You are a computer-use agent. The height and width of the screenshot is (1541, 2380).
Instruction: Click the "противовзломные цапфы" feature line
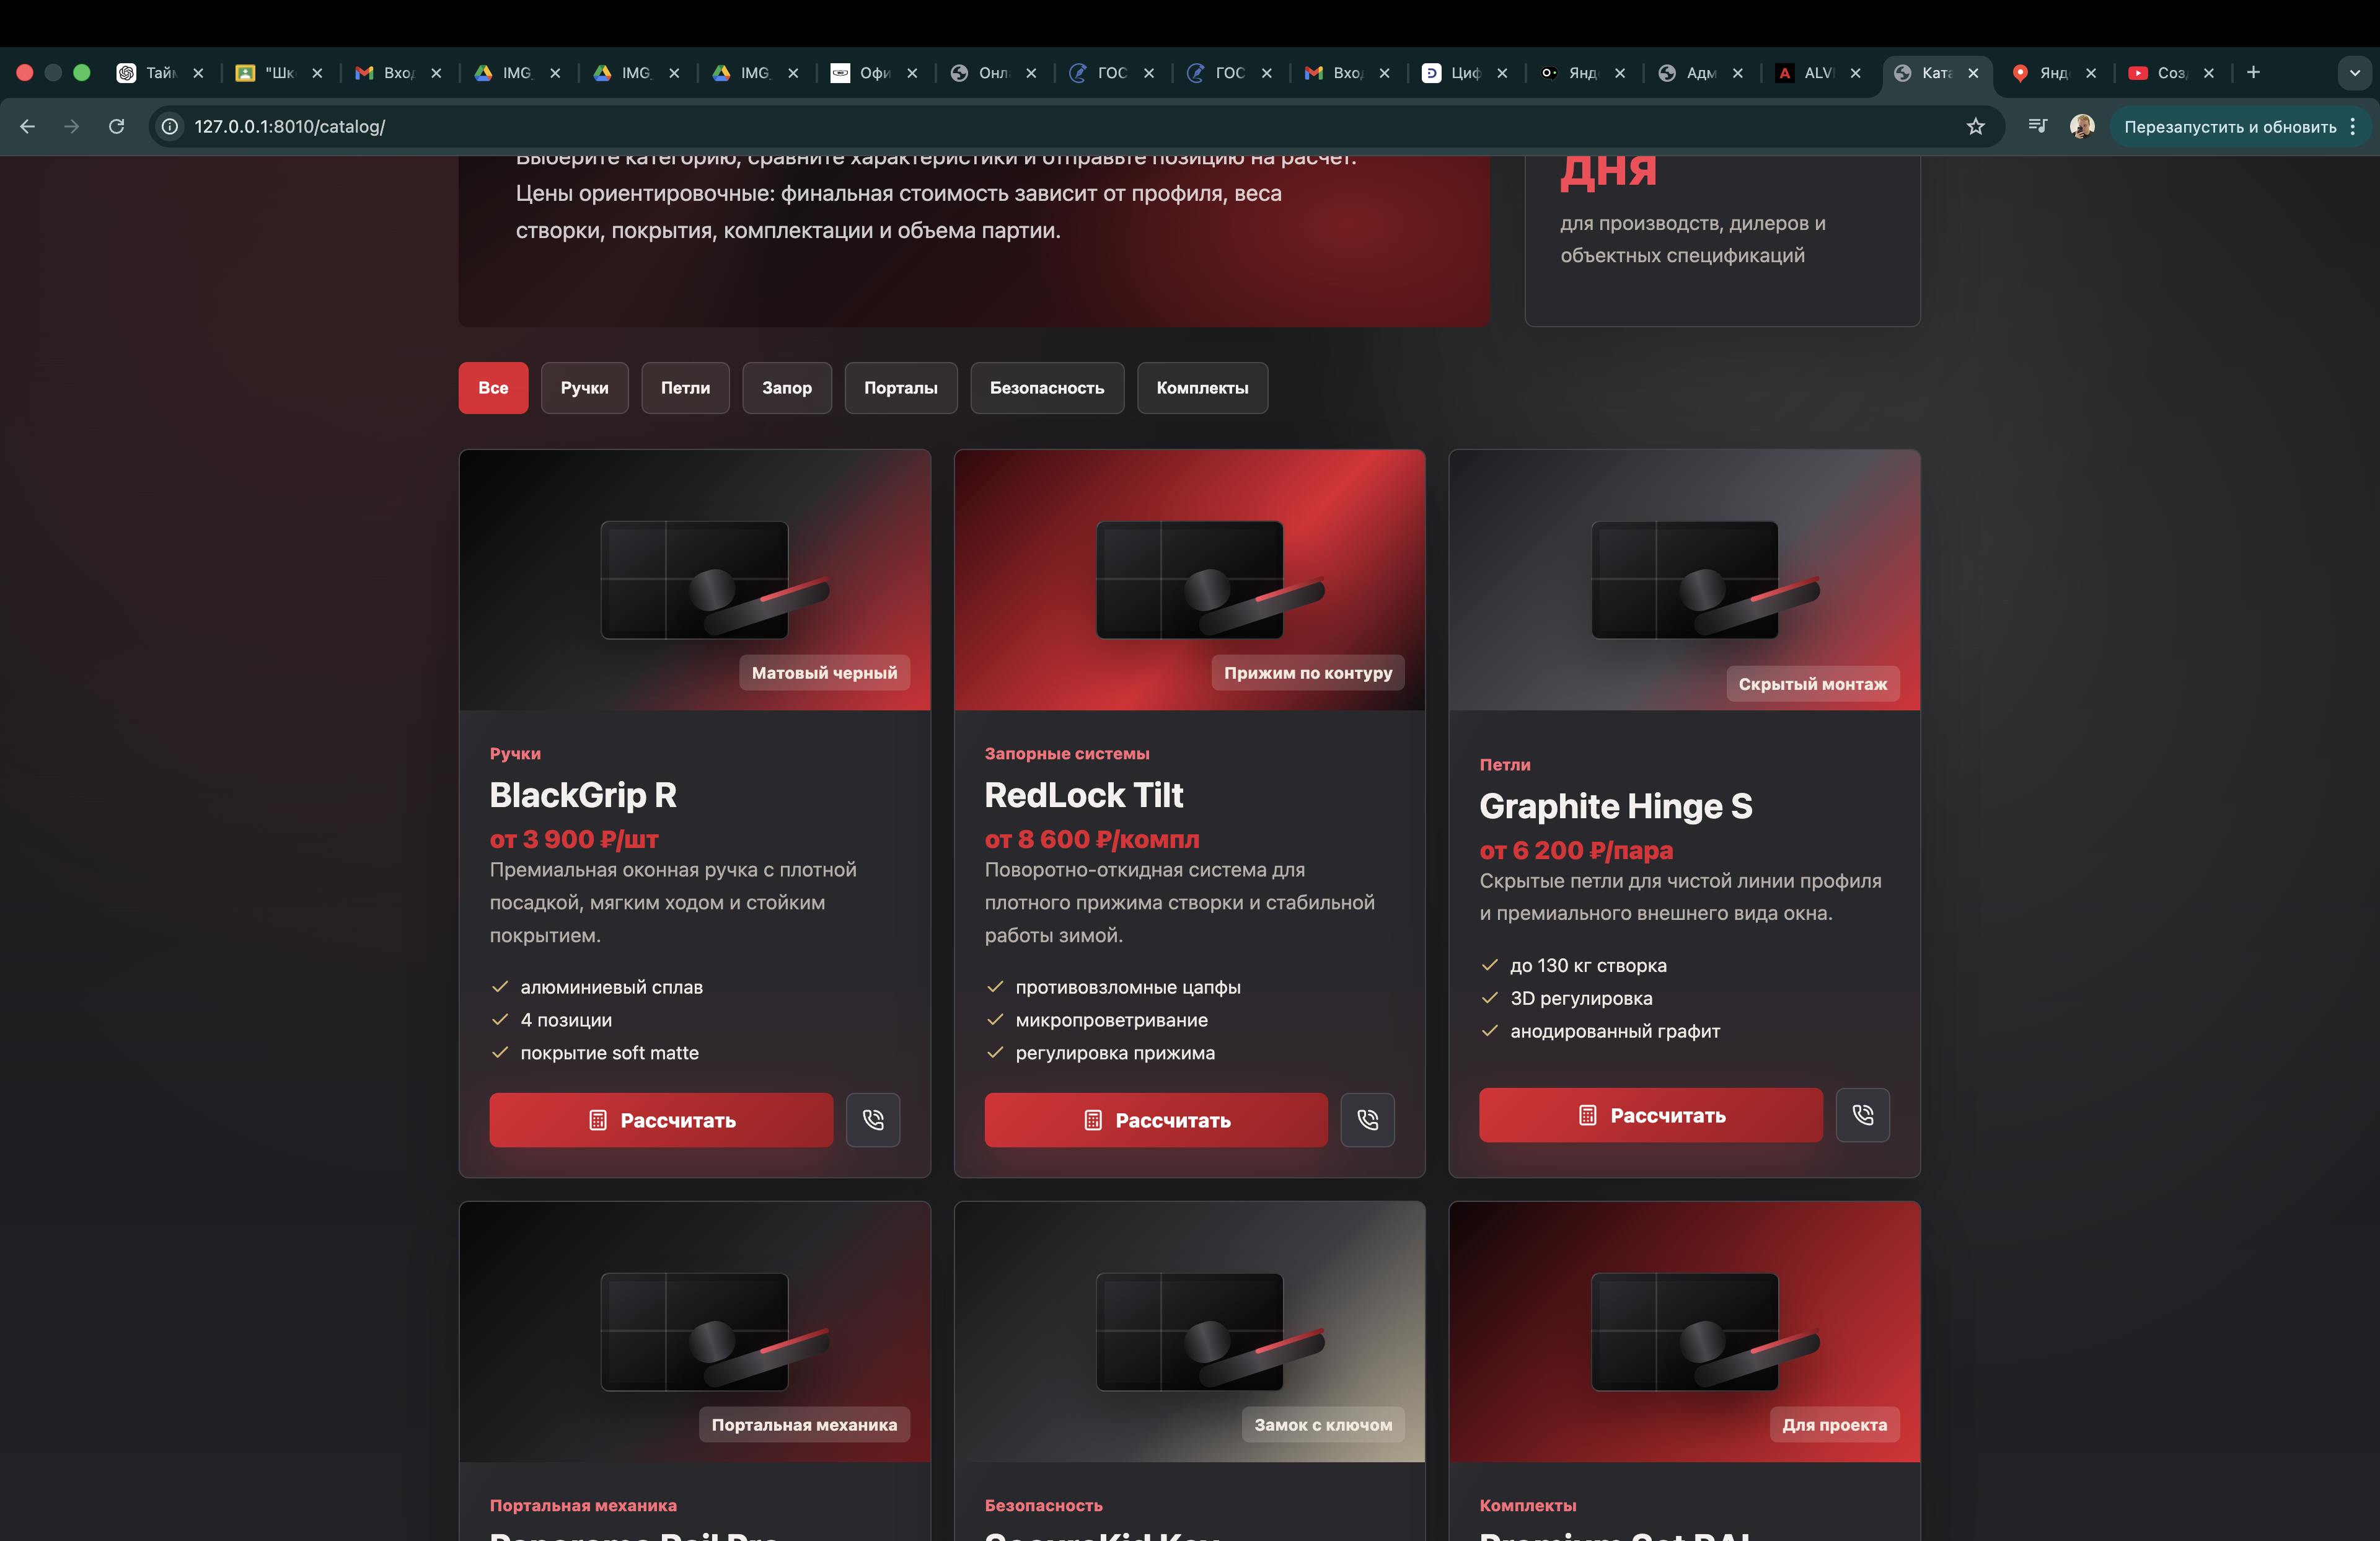click(x=1128, y=987)
